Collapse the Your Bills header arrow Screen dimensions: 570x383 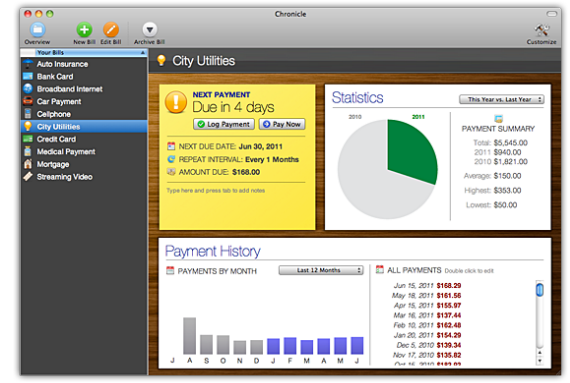pyautogui.click(x=143, y=53)
